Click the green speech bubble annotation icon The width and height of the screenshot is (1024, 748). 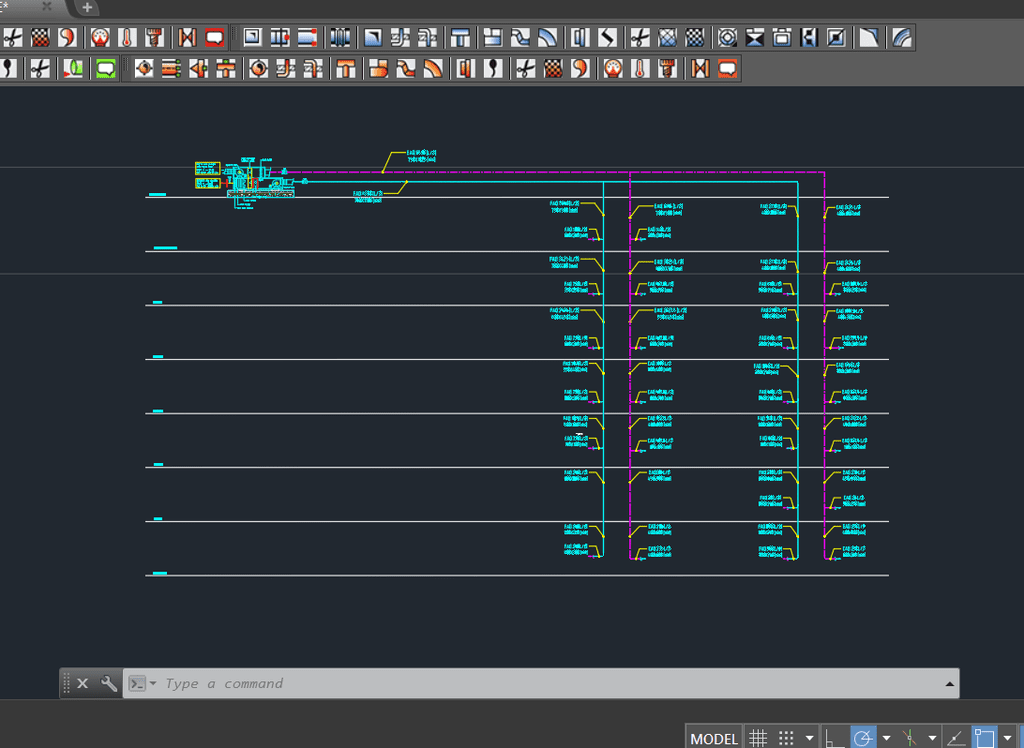(106, 68)
